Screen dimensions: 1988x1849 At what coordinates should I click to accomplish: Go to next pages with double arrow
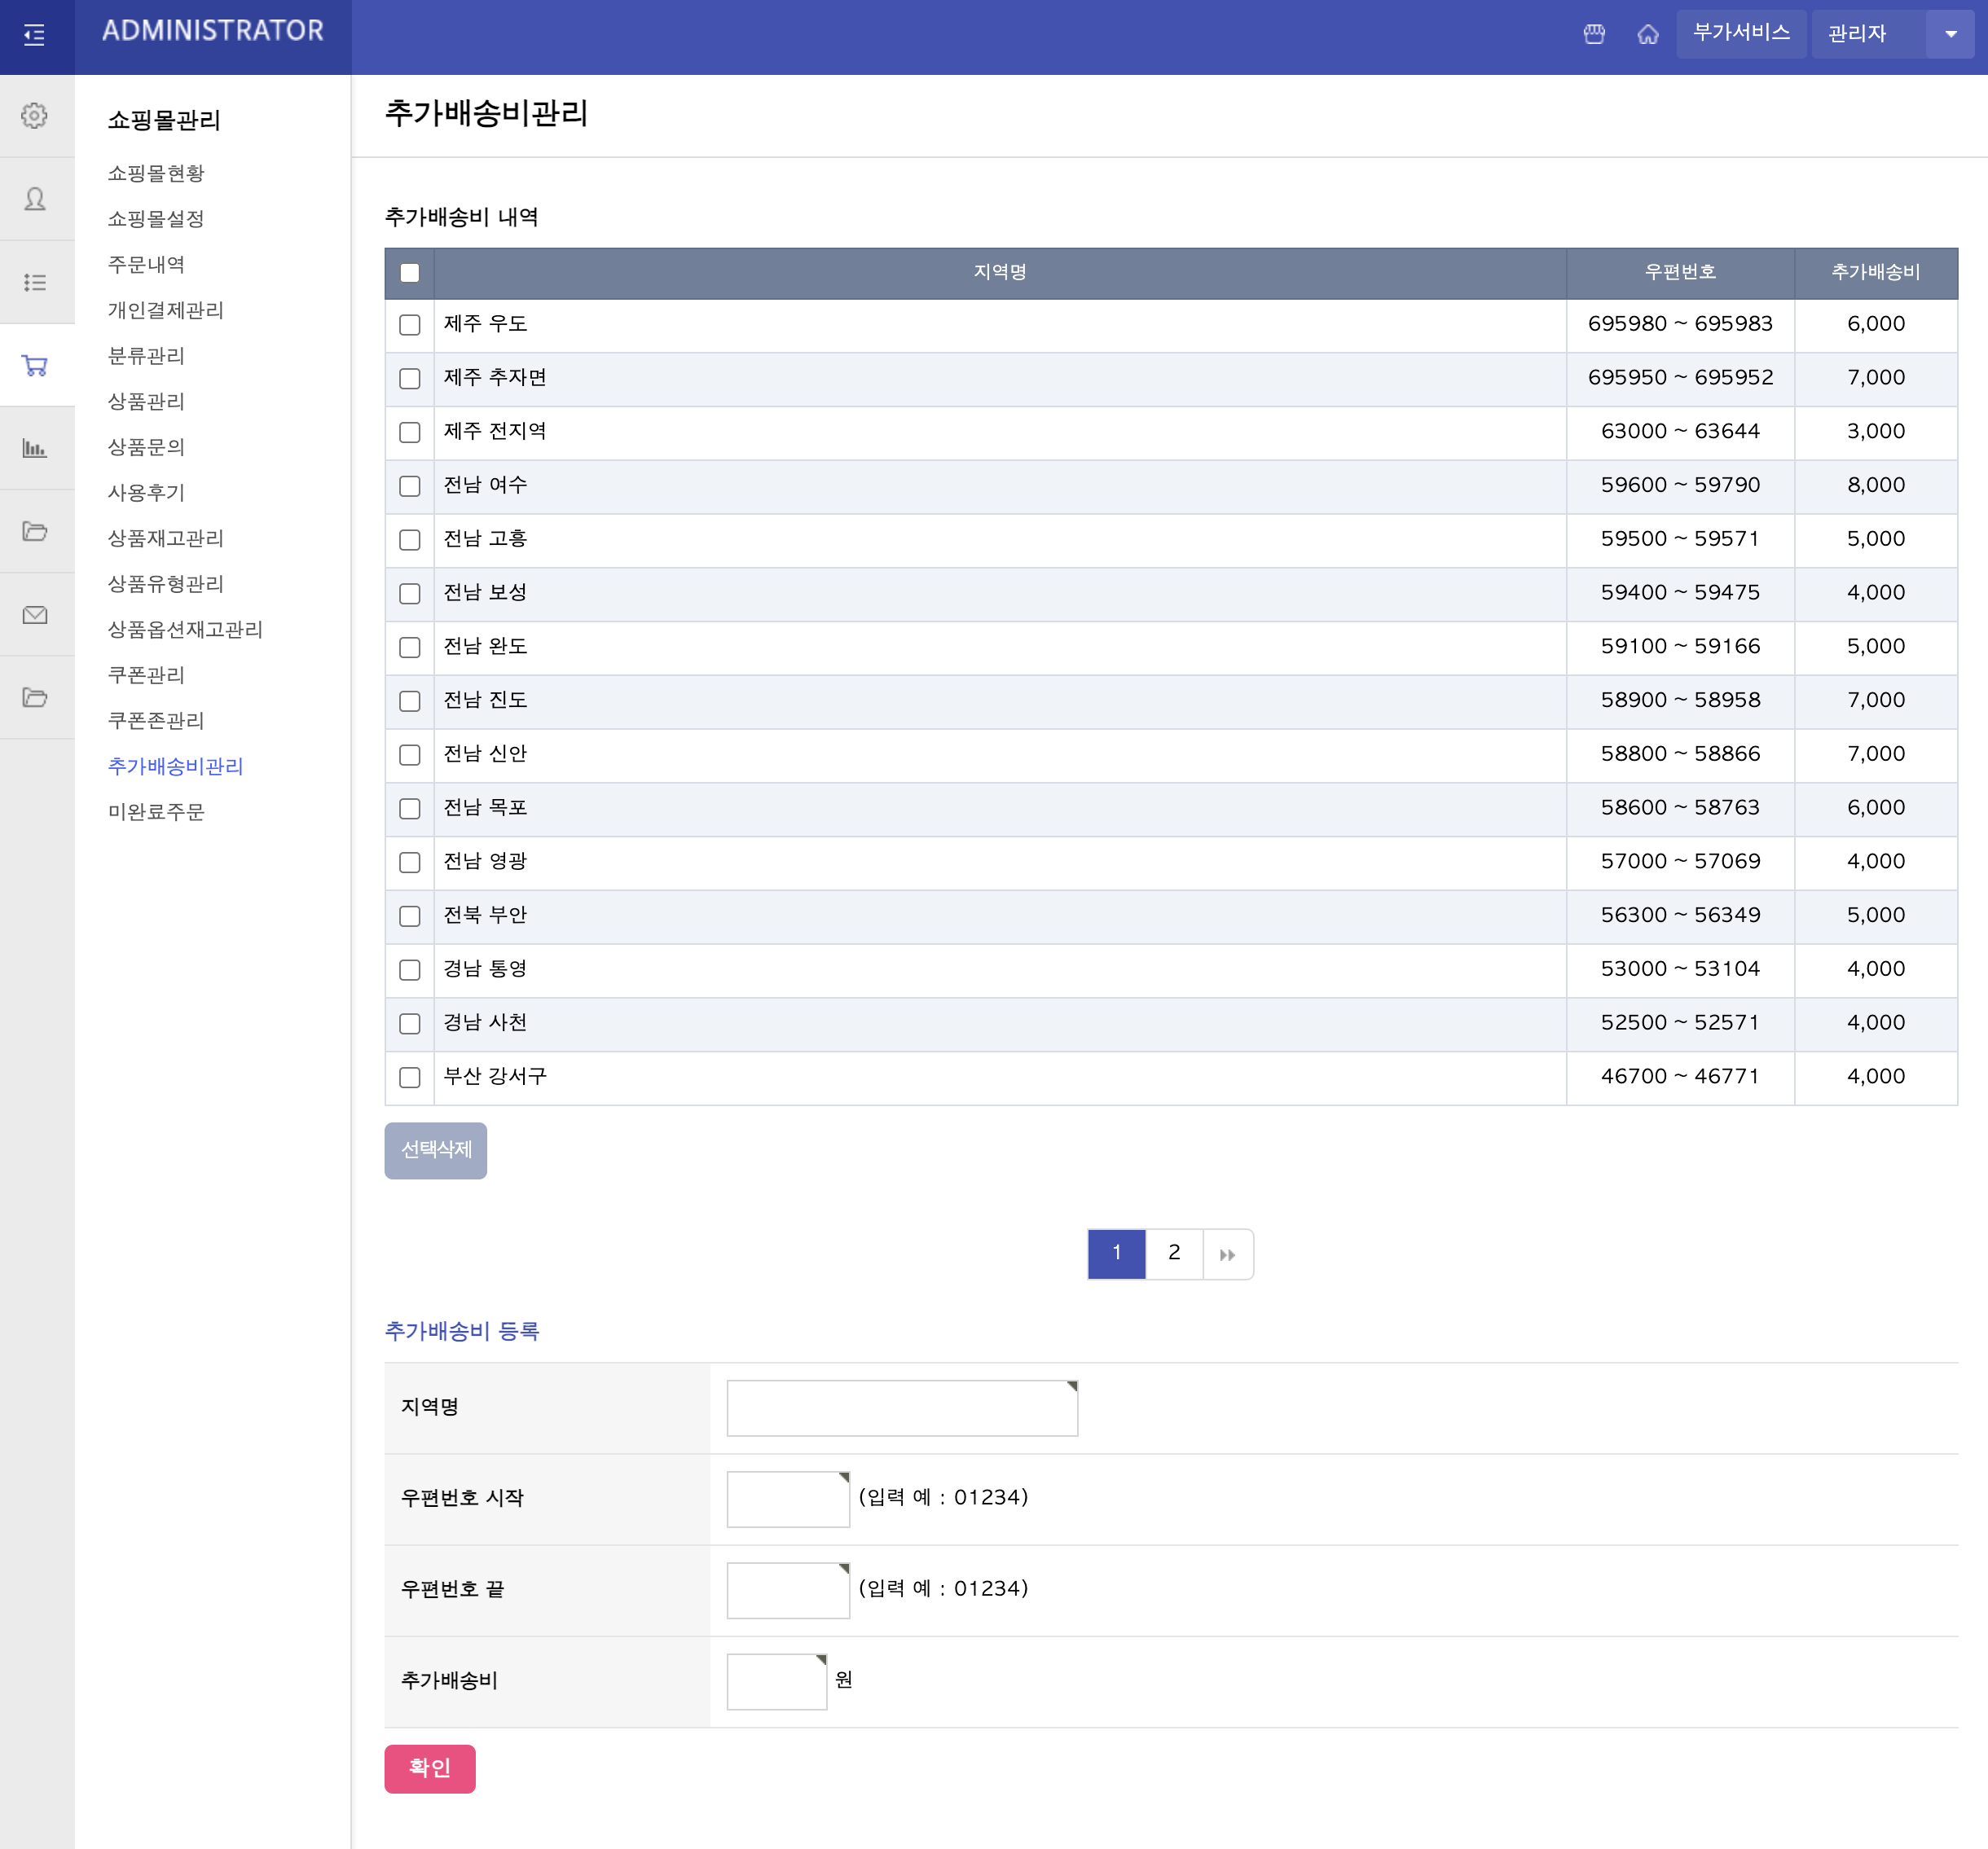[1227, 1254]
